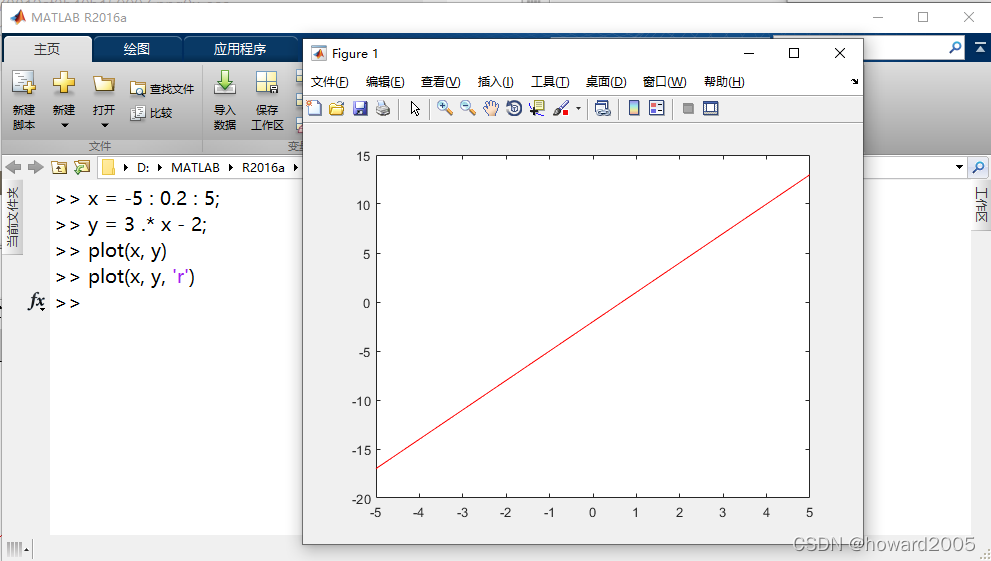Click MATLAB in the address path

coord(195,167)
